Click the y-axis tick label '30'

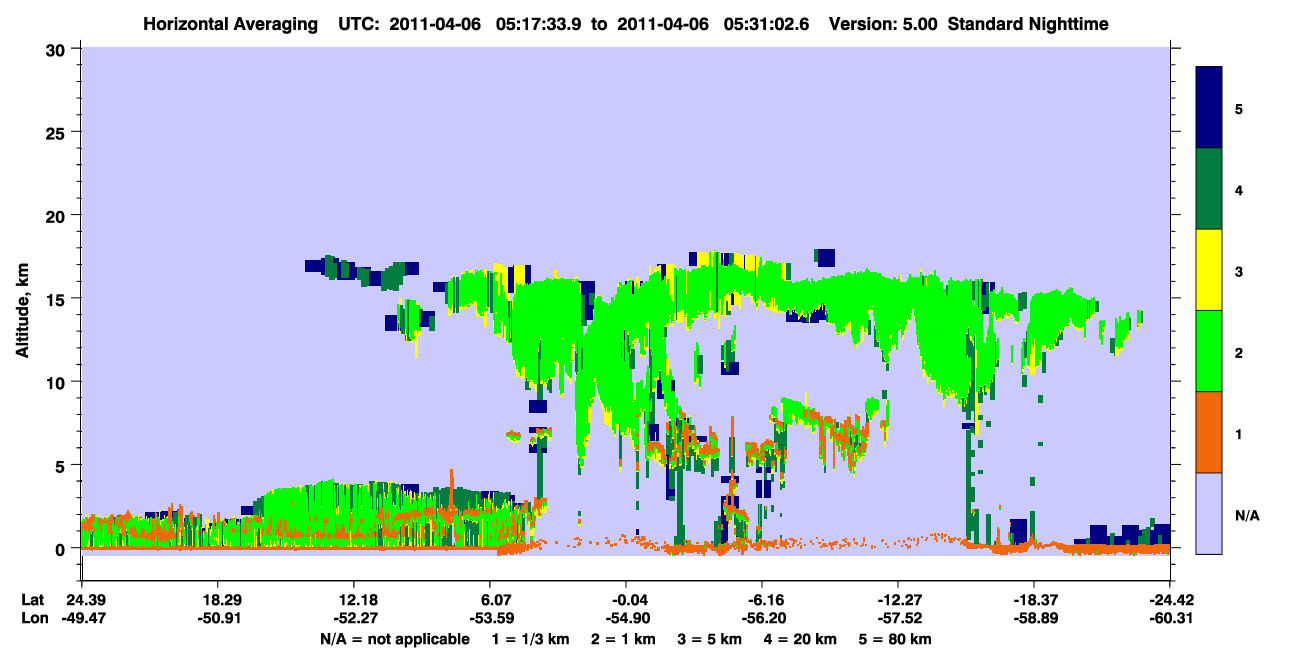(58, 49)
